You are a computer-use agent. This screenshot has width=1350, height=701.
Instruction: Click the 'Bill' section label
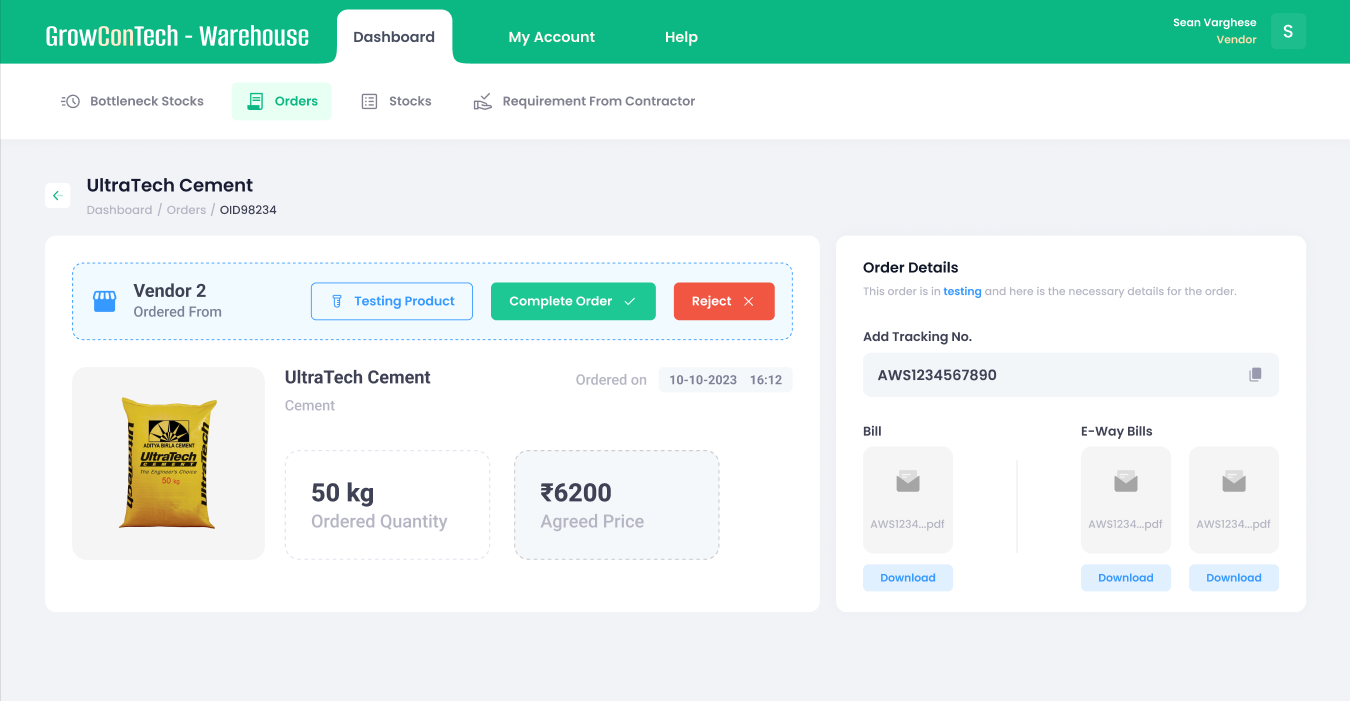872,431
